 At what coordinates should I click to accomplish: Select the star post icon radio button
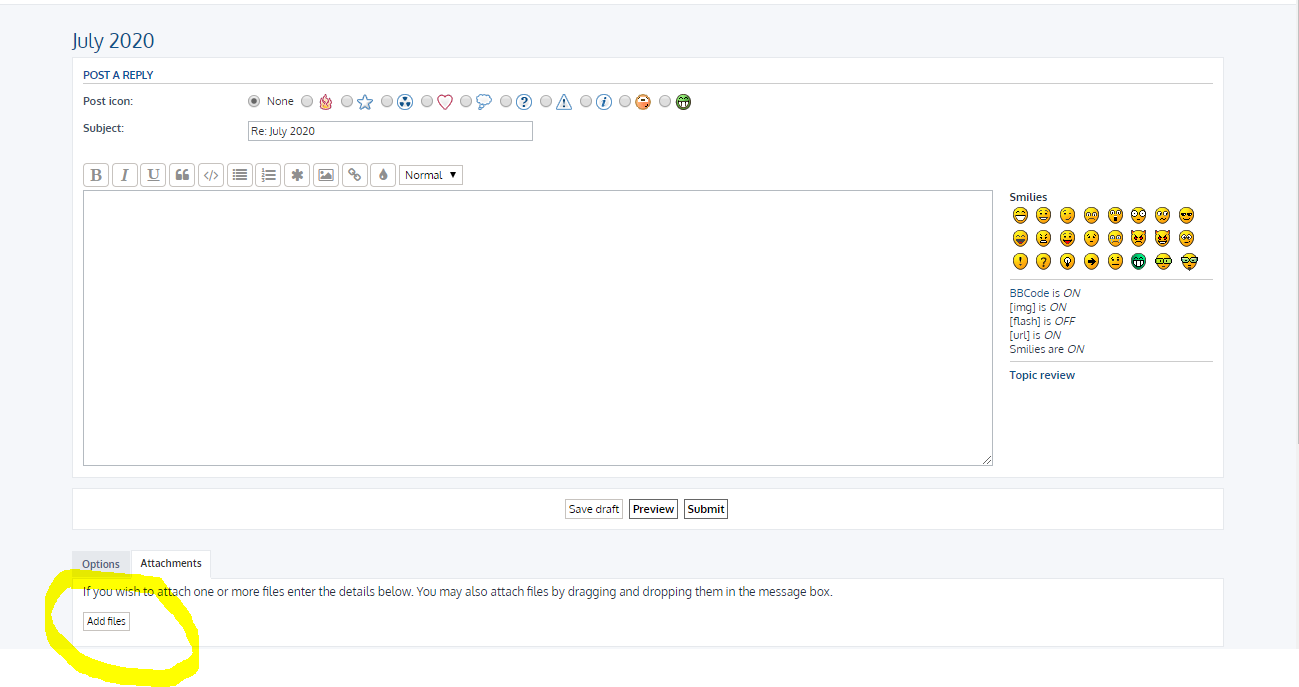coord(347,101)
